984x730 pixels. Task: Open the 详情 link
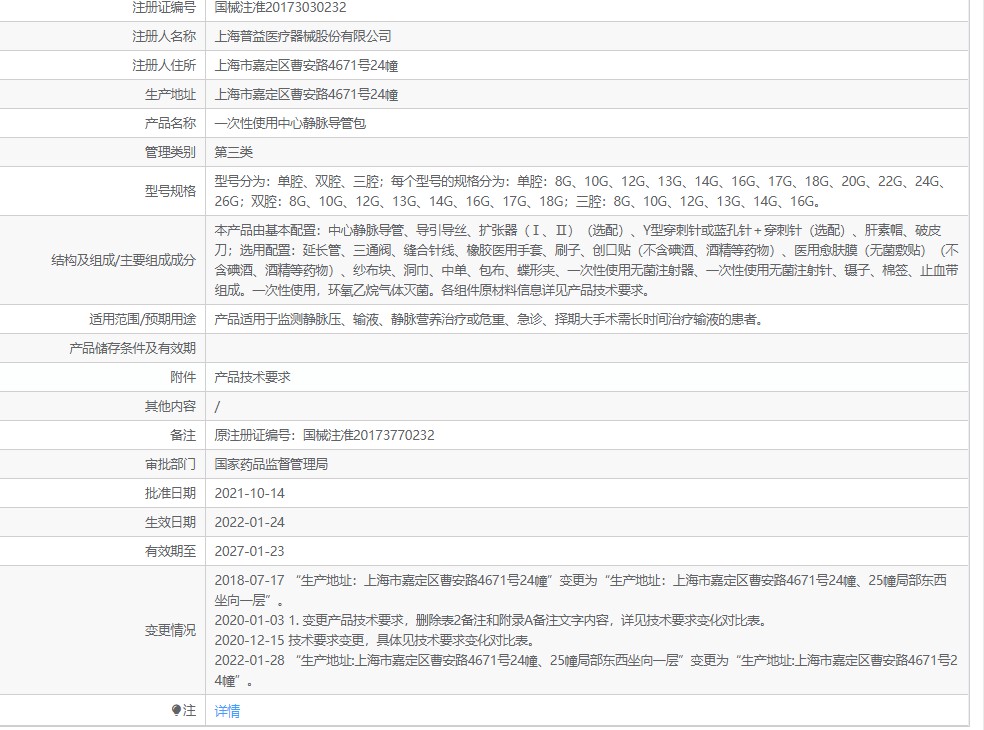[227, 711]
